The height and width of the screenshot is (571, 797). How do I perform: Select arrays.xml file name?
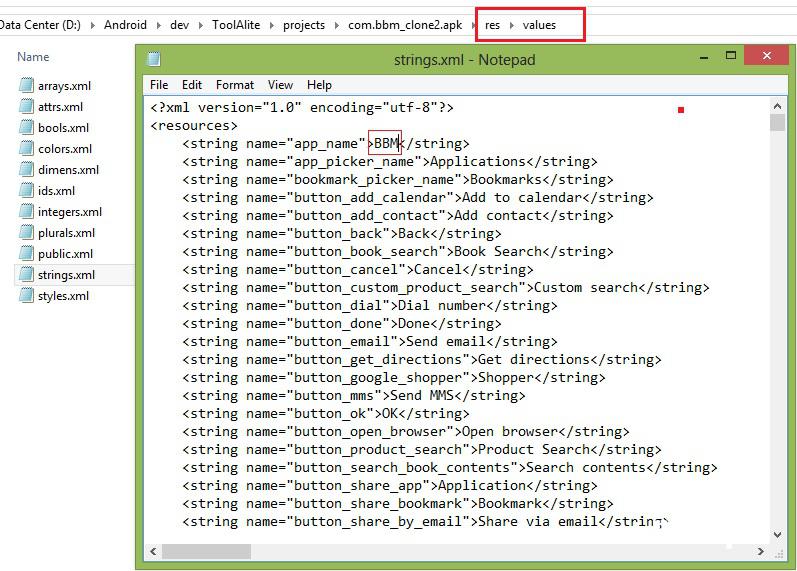(65, 86)
